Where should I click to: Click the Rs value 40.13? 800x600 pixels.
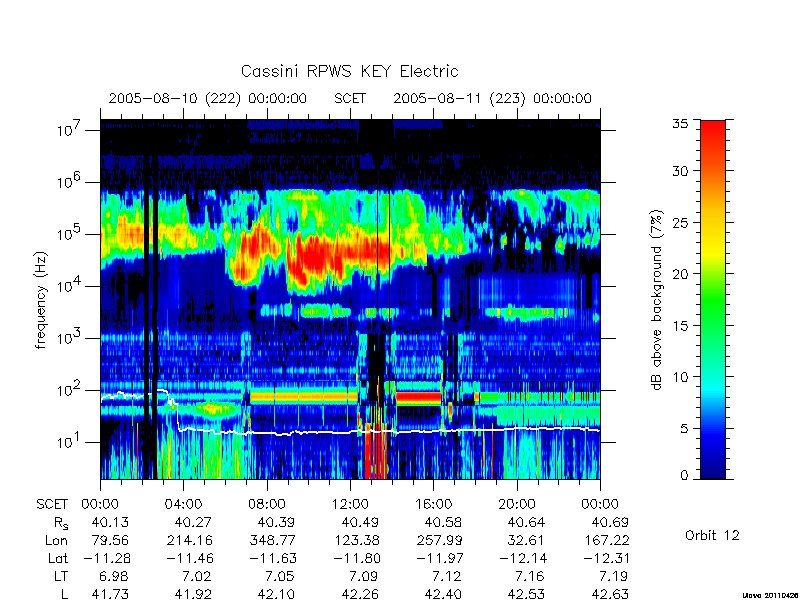click(x=110, y=522)
